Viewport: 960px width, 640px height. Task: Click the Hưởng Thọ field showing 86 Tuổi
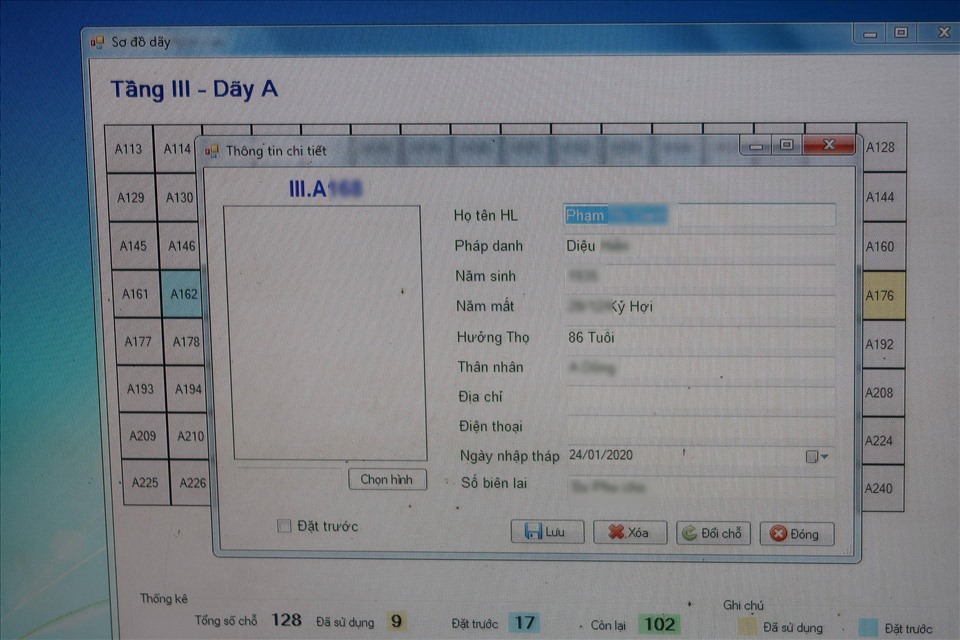click(700, 337)
